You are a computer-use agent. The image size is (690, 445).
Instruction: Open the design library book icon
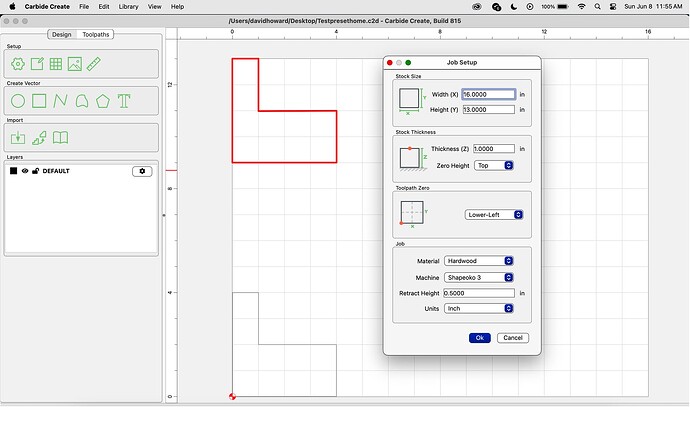click(x=60, y=138)
